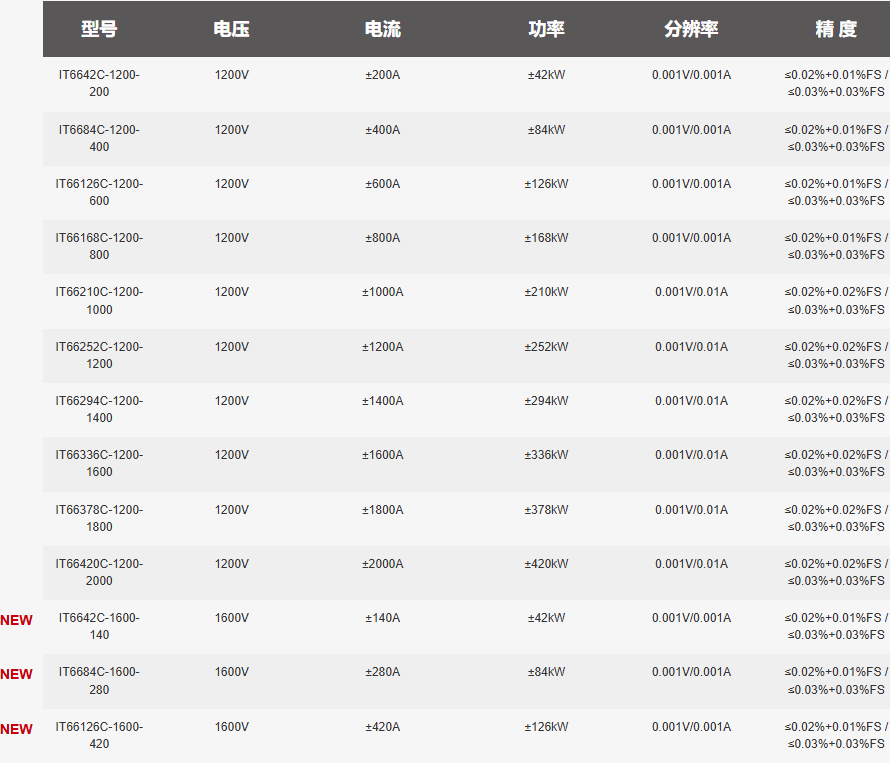The height and width of the screenshot is (763, 890).
Task: Click the ±378kW power value
Action: [x=546, y=510]
